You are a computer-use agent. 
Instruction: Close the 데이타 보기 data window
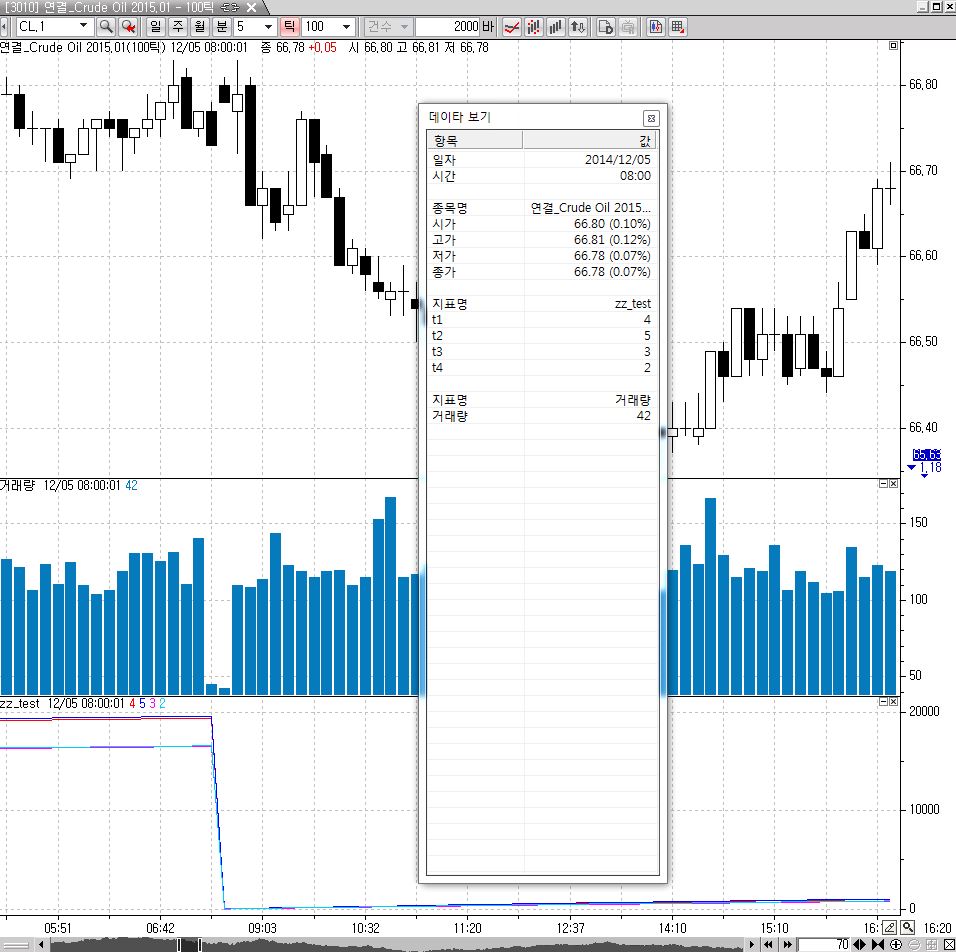[651, 118]
